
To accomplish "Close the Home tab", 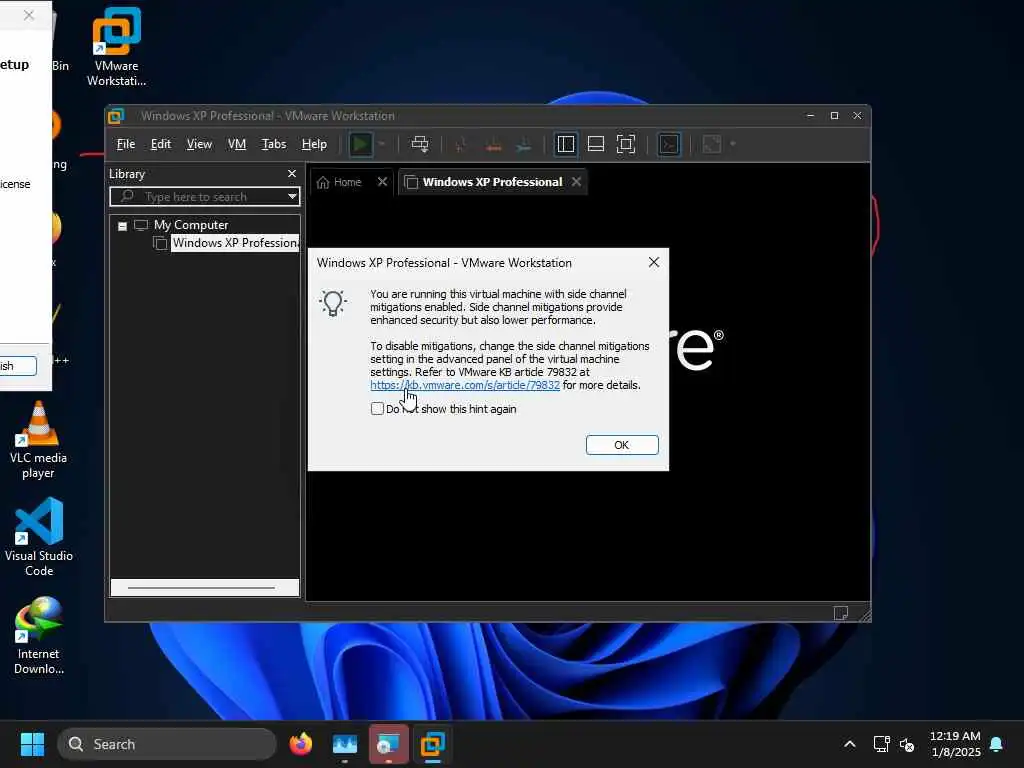I will 382,182.
